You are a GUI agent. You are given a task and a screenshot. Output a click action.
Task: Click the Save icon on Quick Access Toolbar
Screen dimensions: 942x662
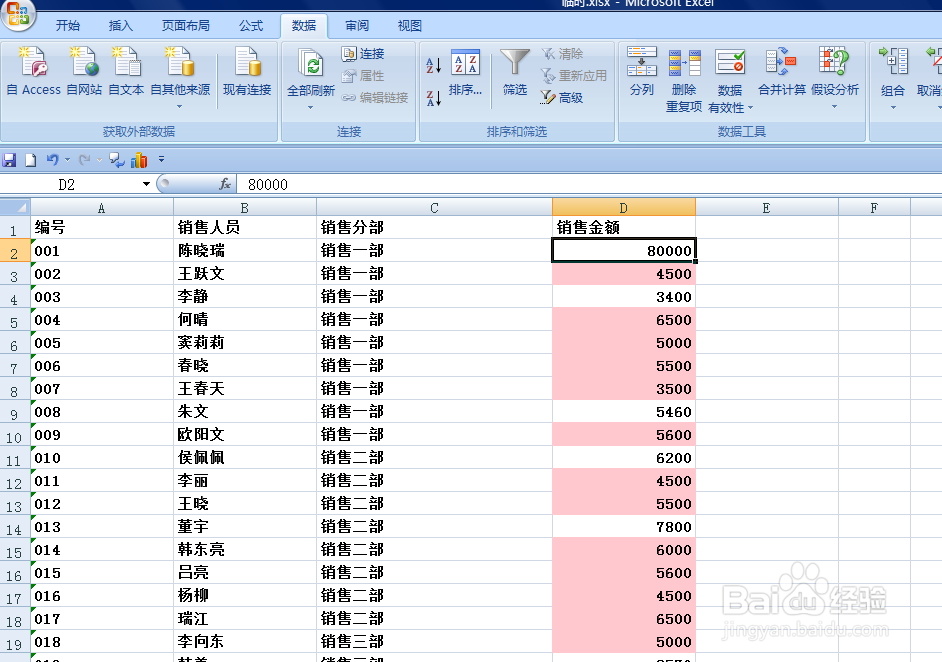pos(9,159)
